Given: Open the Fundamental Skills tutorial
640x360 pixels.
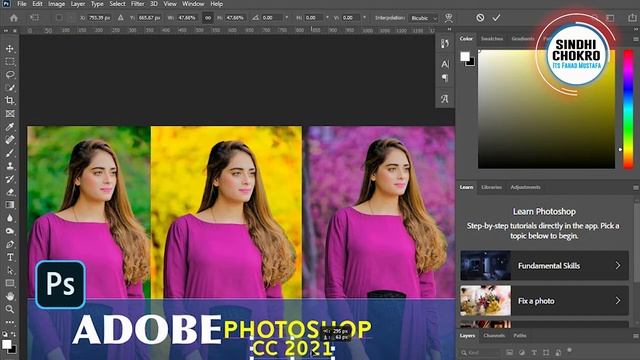Looking at the screenshot, I should (x=544, y=265).
